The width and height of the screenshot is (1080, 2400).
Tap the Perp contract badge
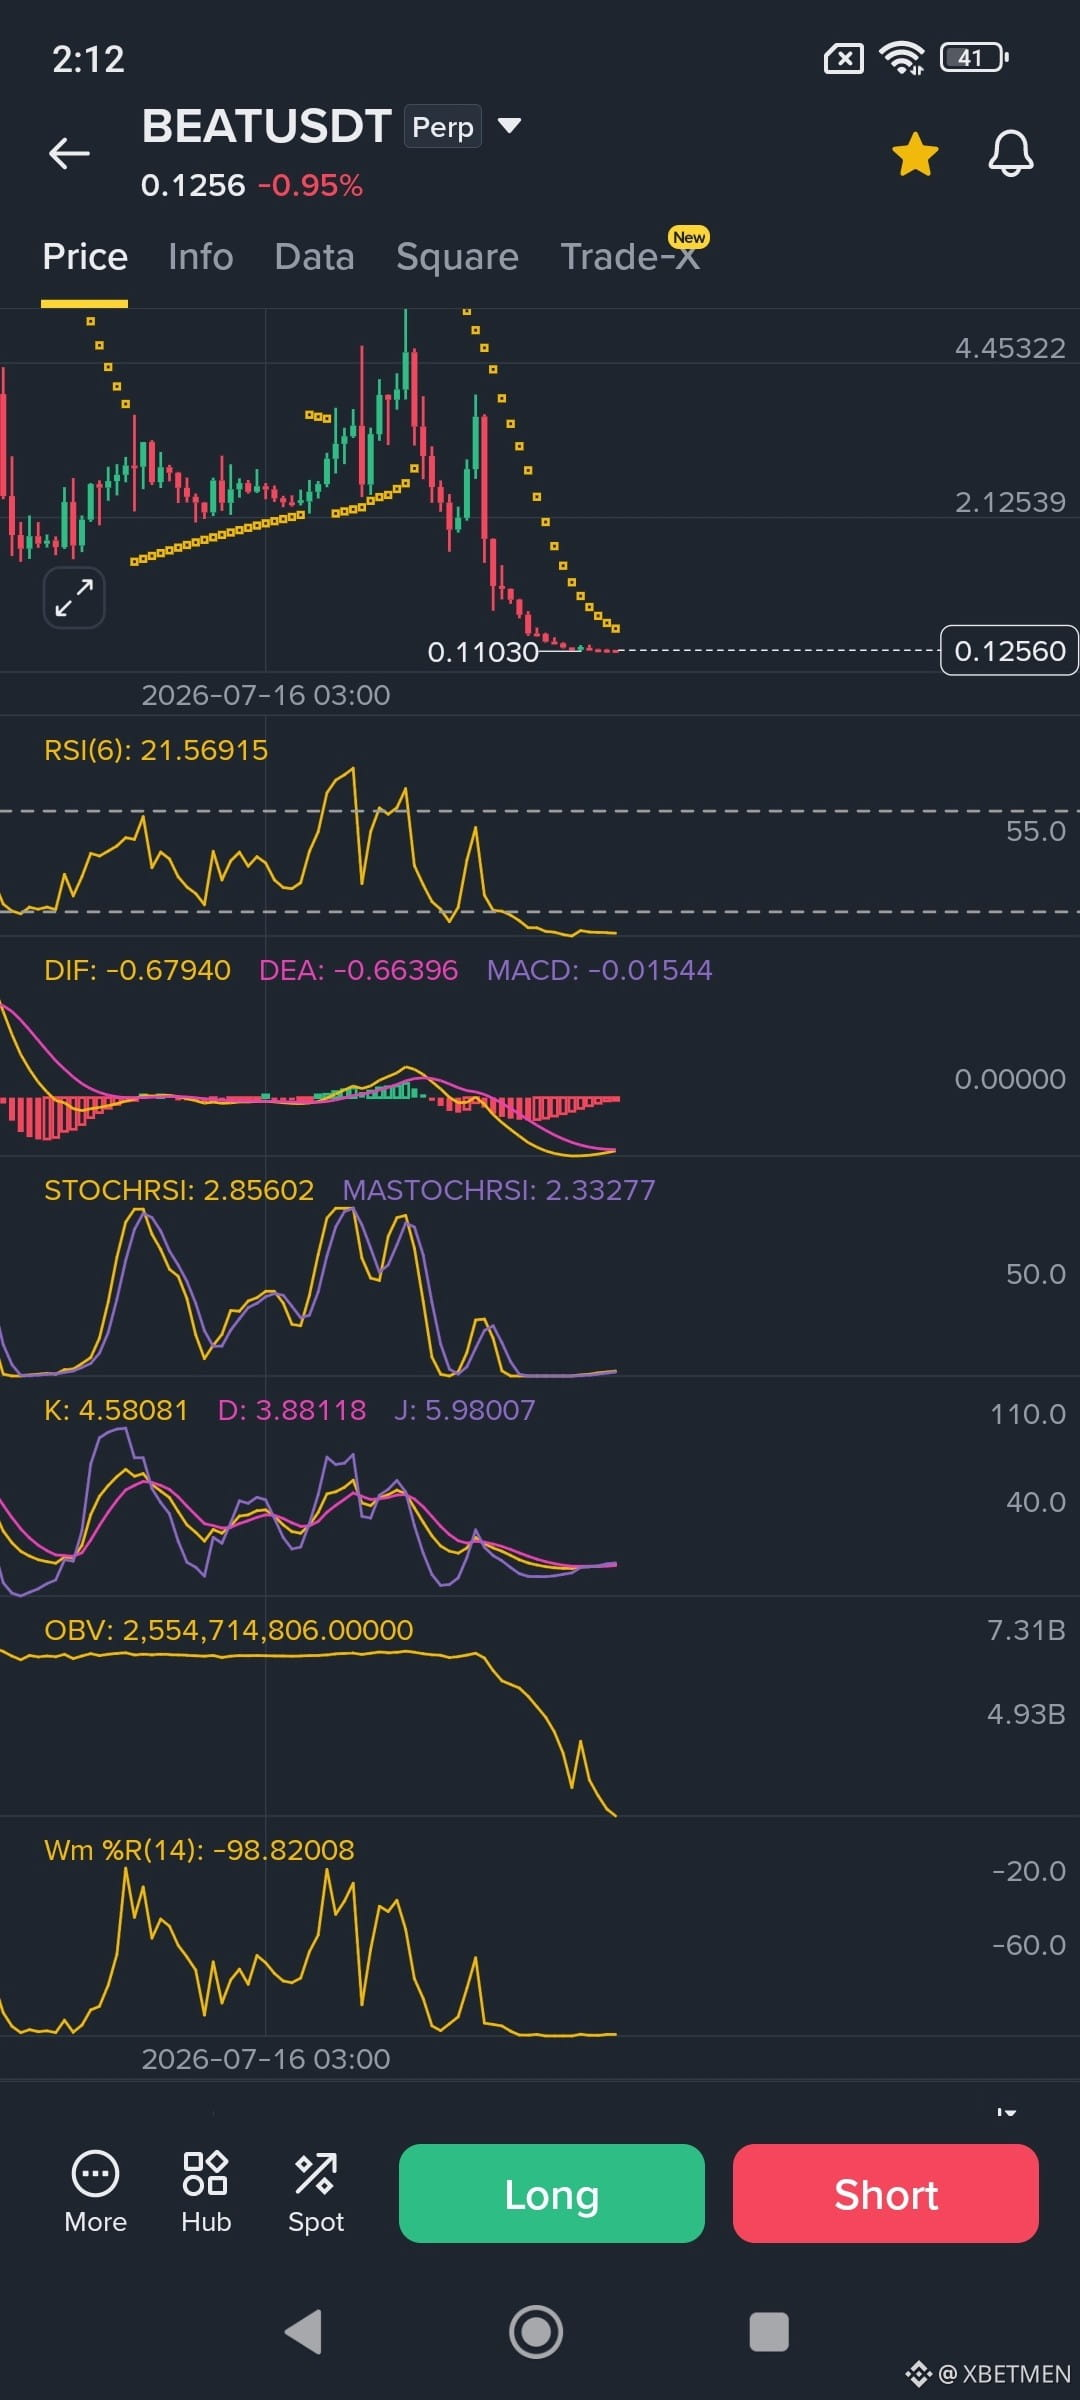pos(443,127)
